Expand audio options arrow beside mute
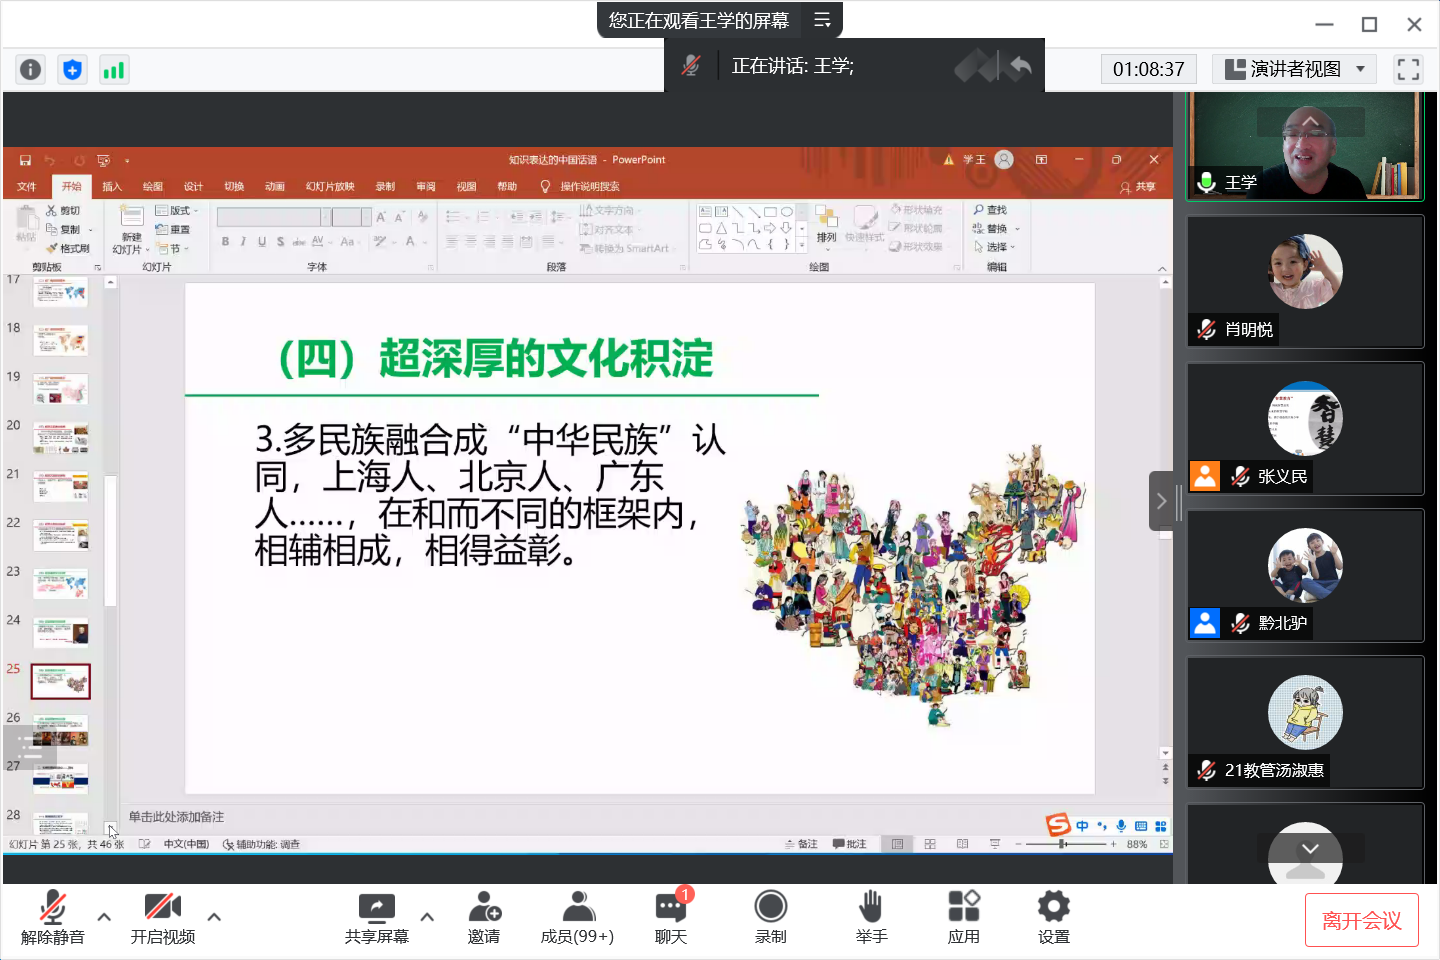 point(104,916)
